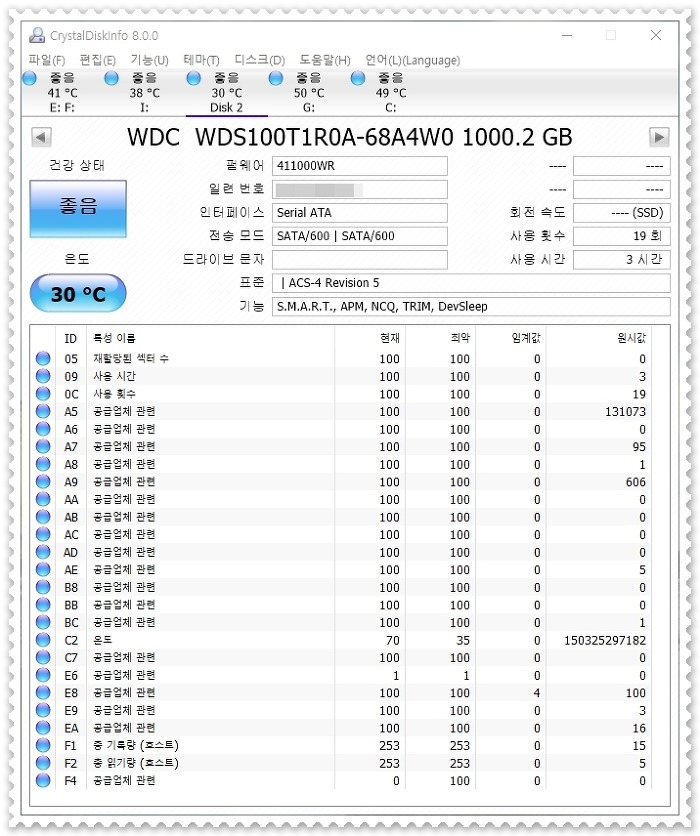
Task: Click status orb for attribute AA
Action: pyautogui.click(x=43, y=500)
